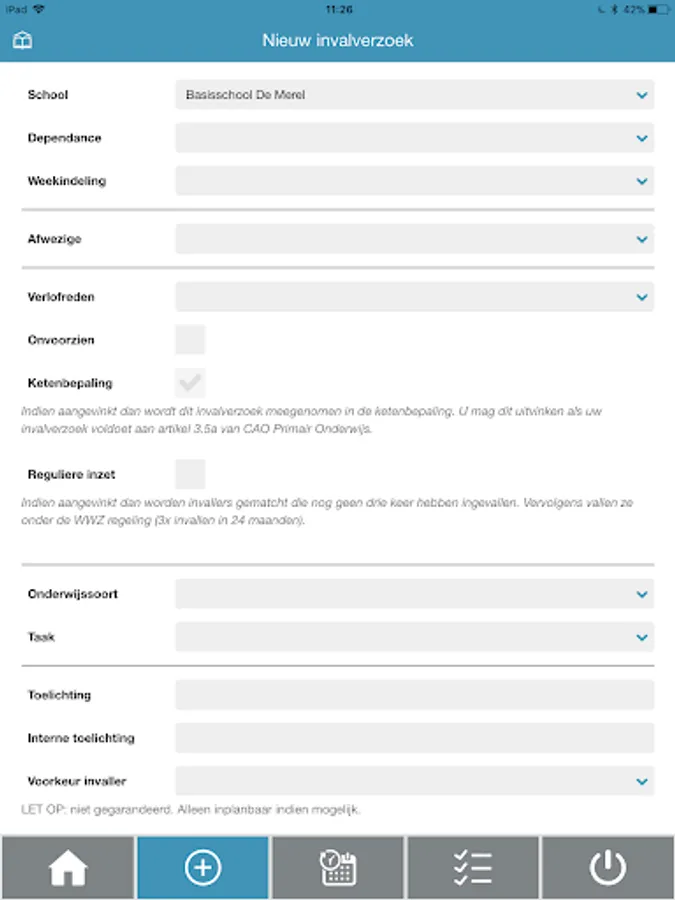Expand the Afwezige dropdown
675x900 pixels.
(x=414, y=239)
